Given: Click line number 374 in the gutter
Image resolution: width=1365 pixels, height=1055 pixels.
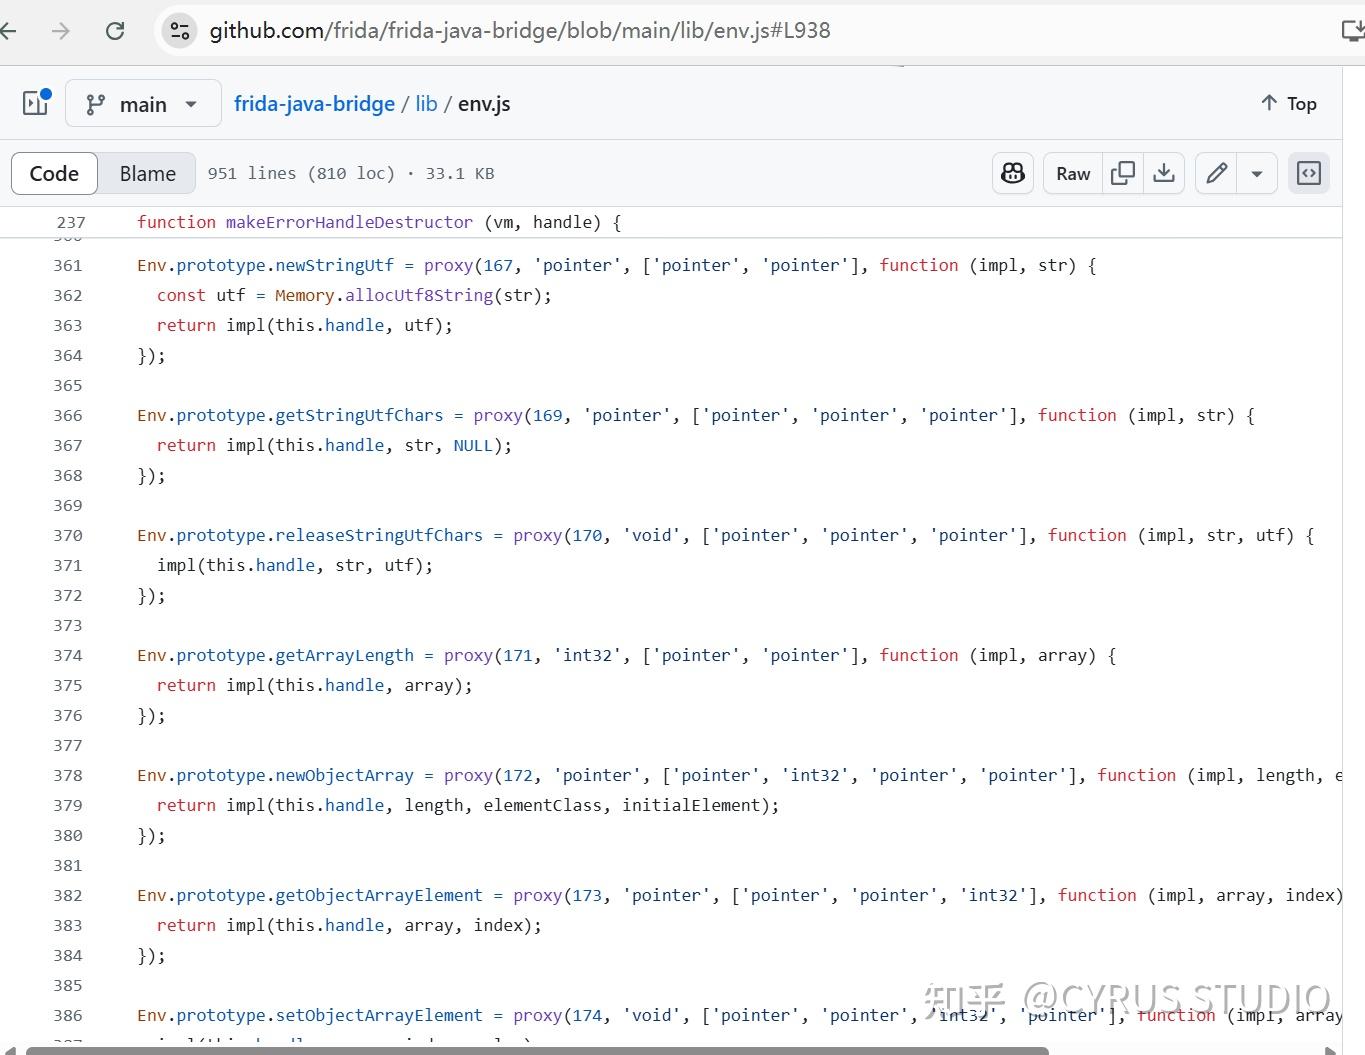Looking at the screenshot, I should tap(67, 655).
